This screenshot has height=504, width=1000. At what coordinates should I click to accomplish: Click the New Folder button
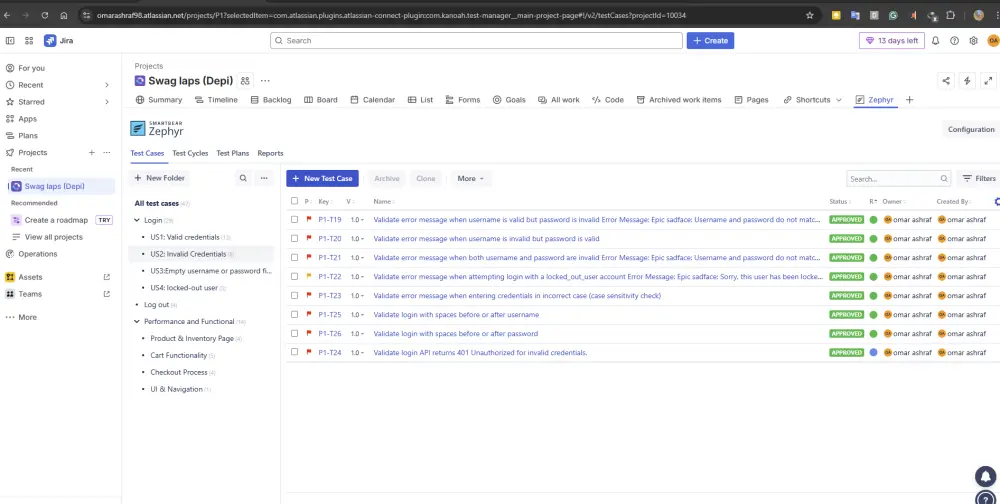coord(159,178)
